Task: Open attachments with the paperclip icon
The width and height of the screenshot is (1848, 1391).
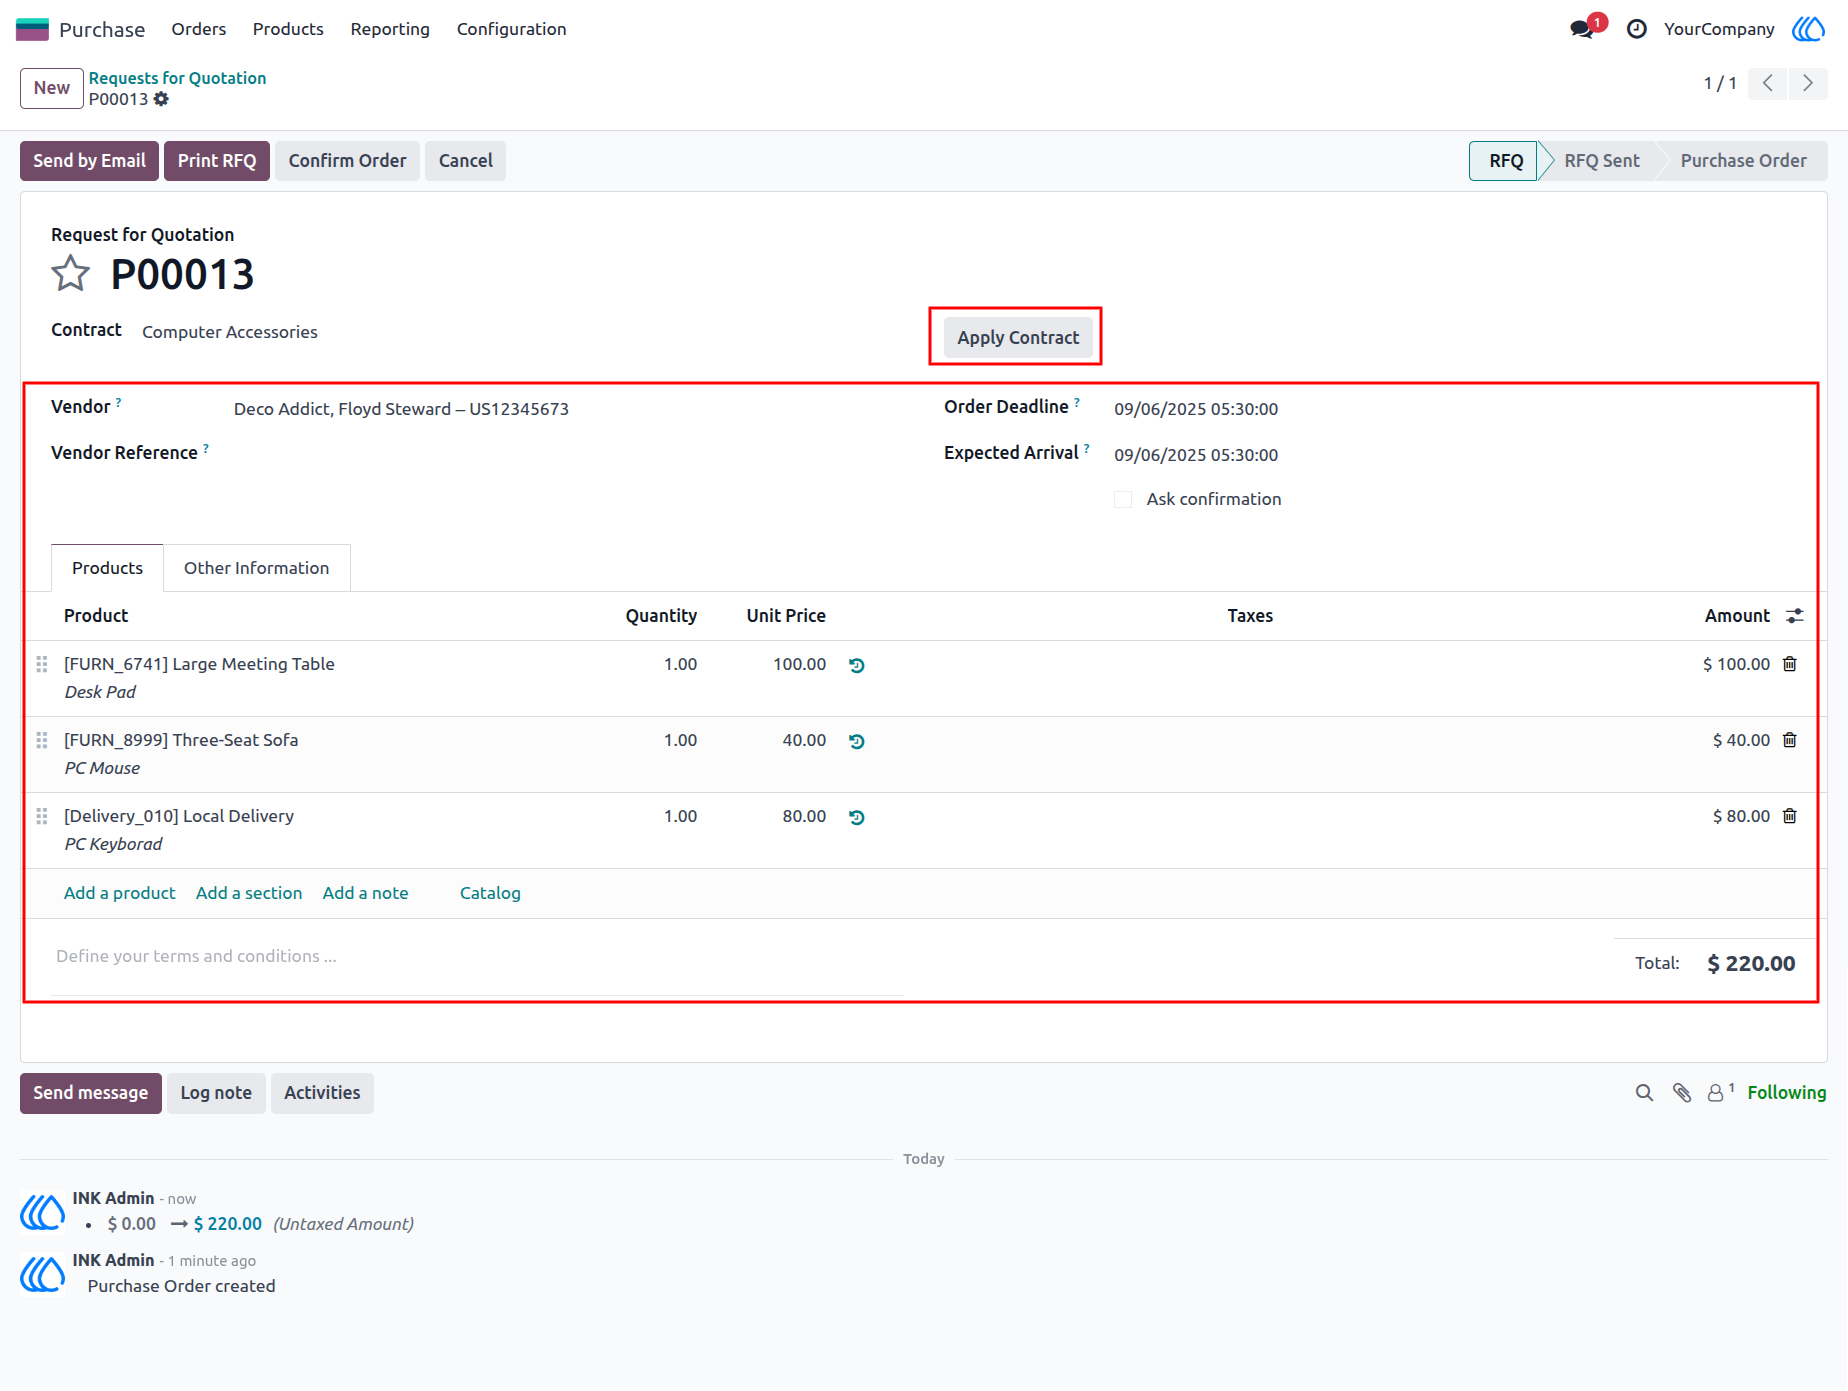Action: pos(1682,1093)
